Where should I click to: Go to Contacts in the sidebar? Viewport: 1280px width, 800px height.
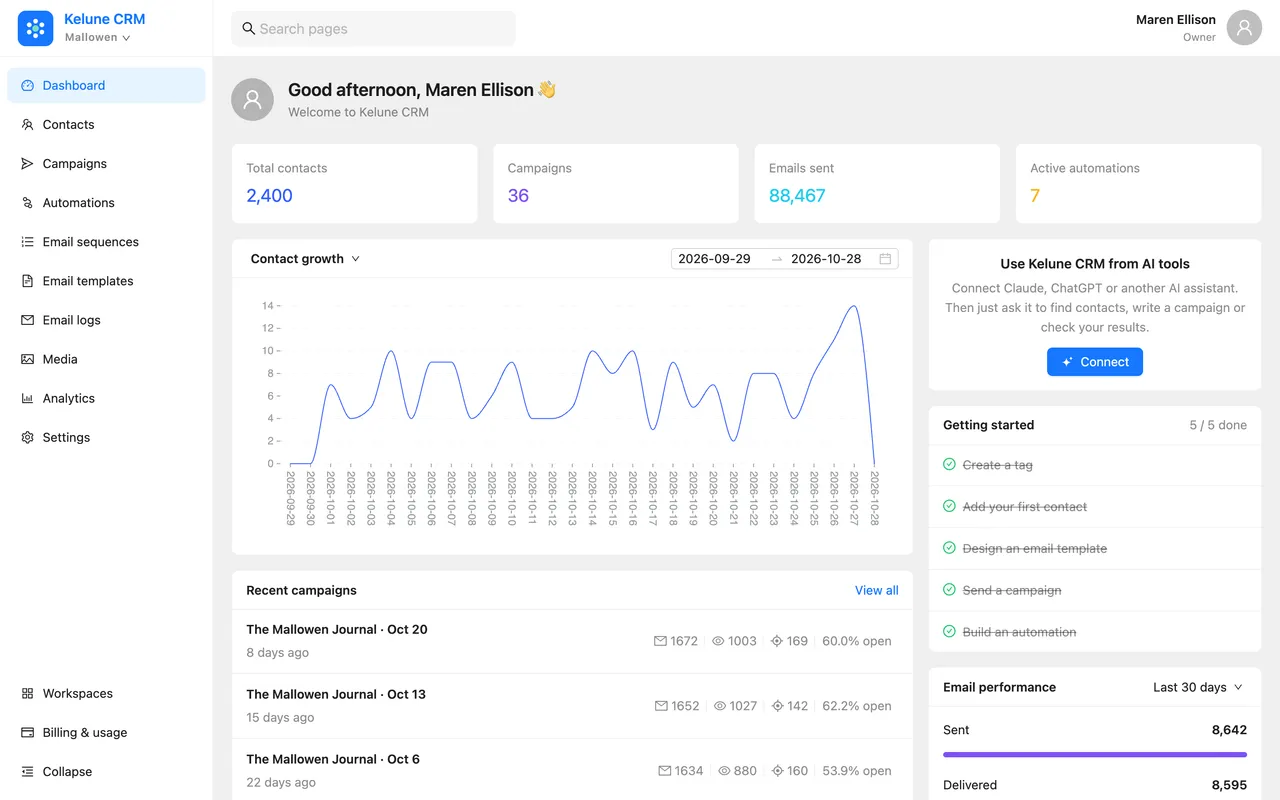(x=106, y=125)
